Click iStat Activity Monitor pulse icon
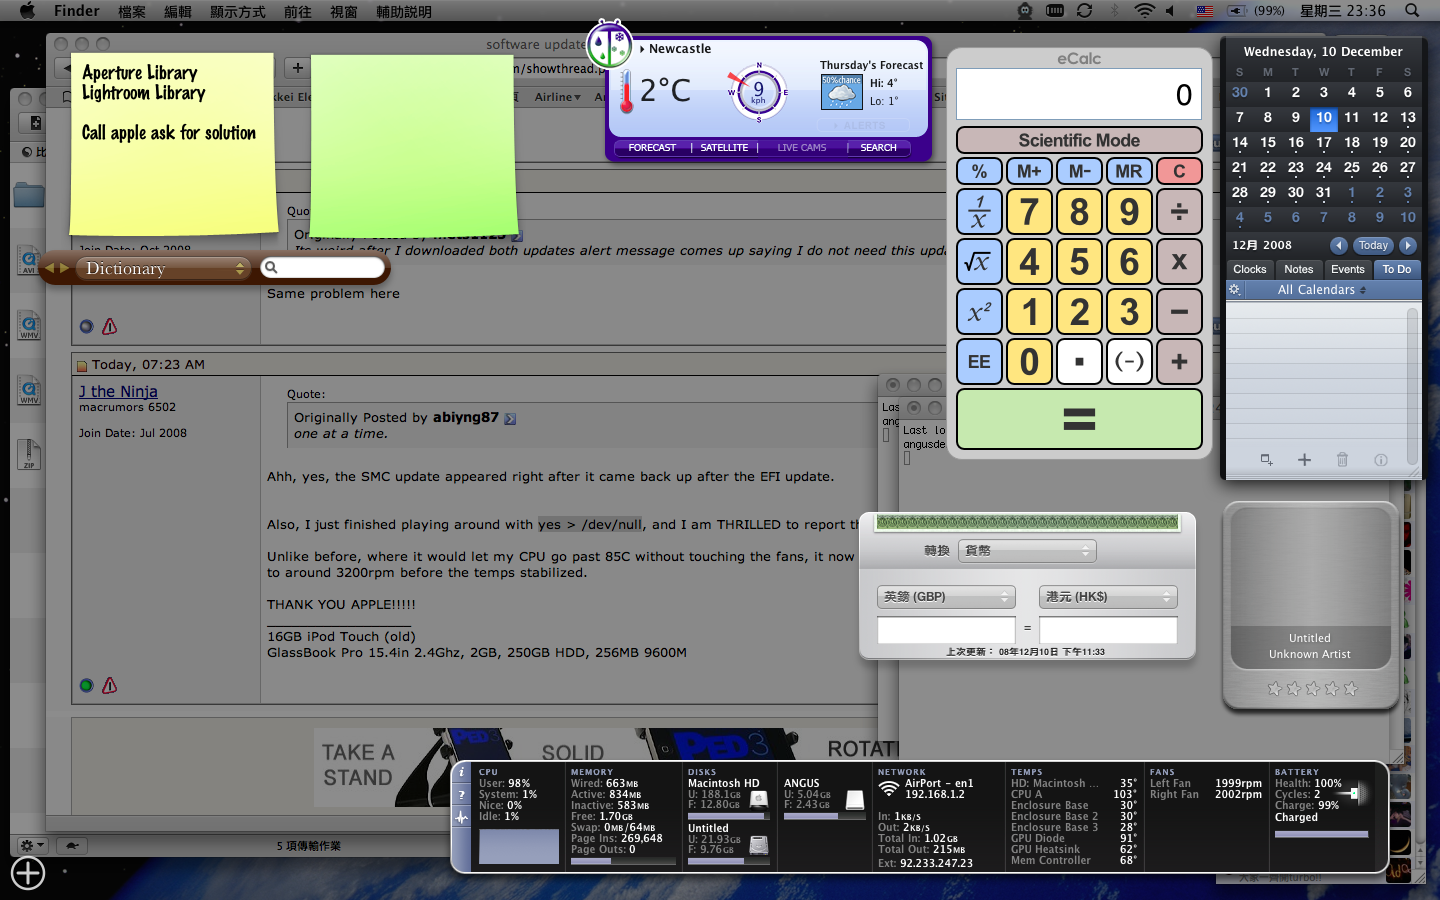 point(461,818)
